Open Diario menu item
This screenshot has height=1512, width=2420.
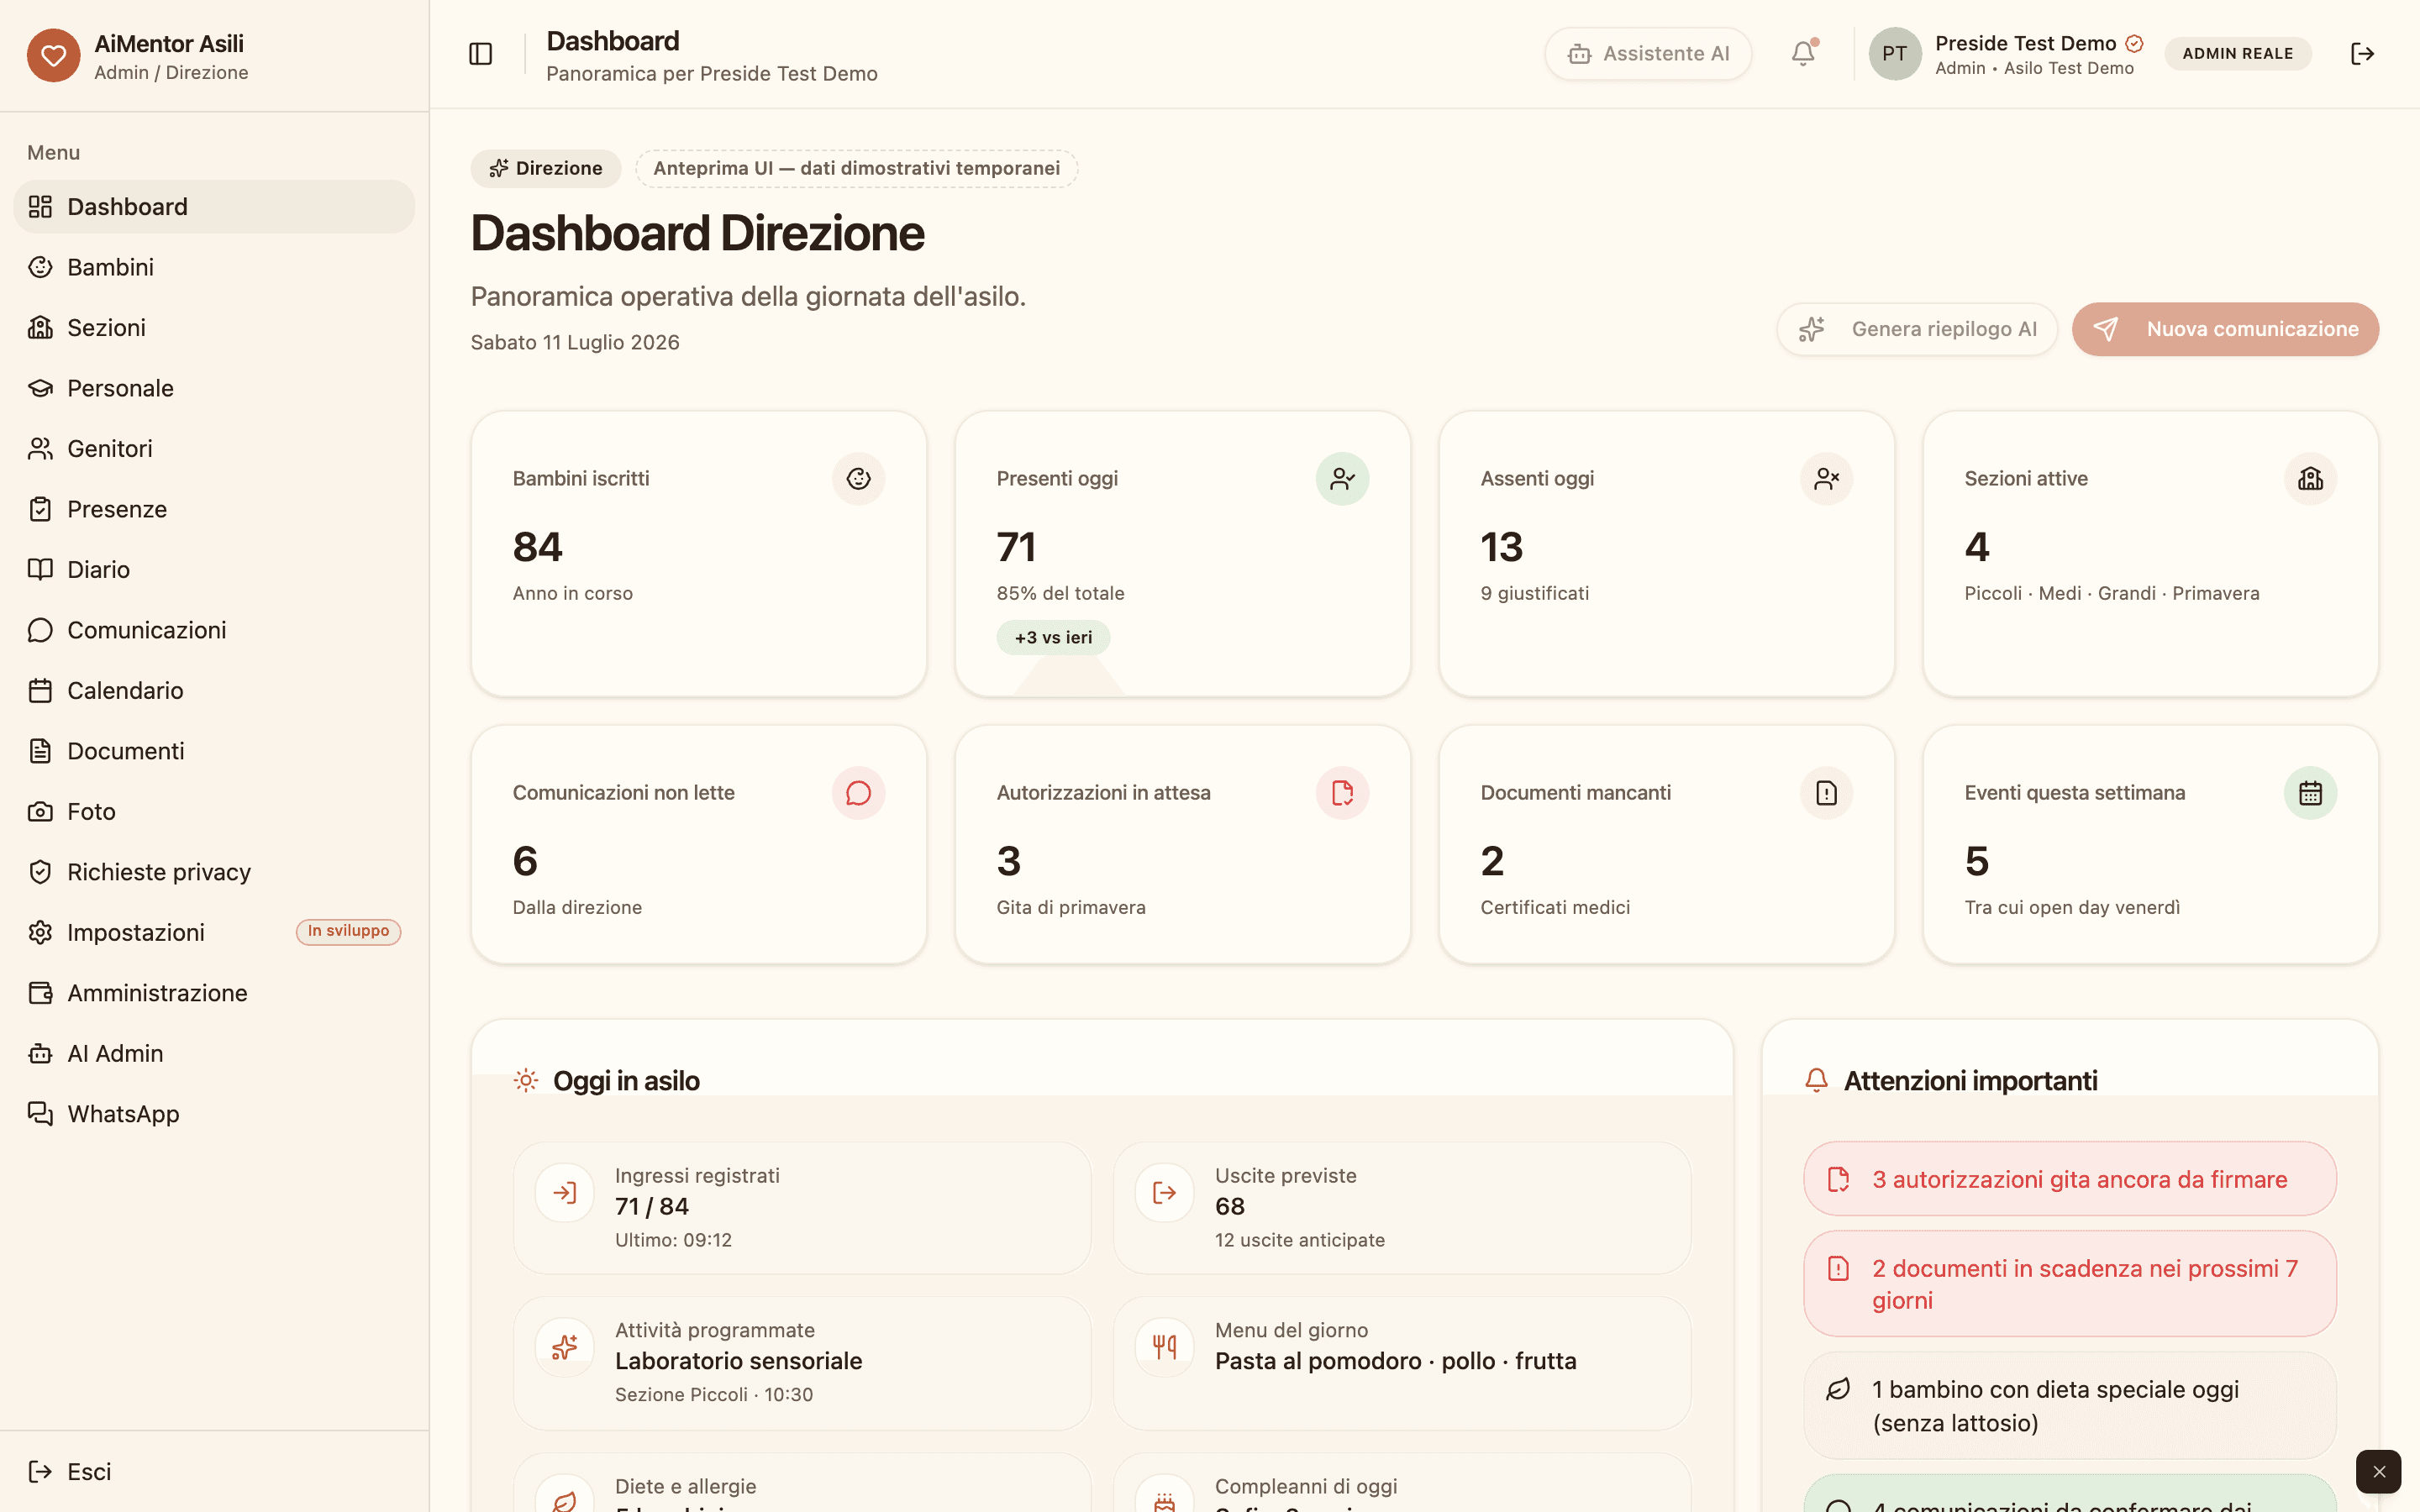214,570
